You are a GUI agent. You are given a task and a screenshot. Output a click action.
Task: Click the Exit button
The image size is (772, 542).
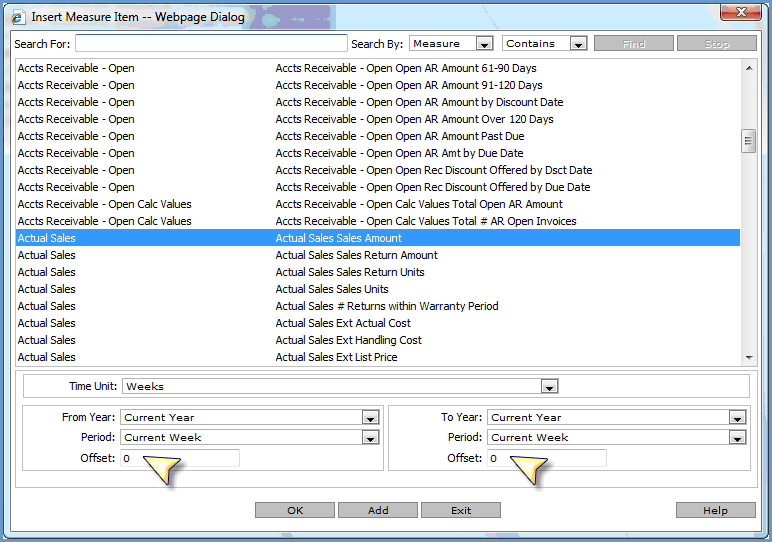[x=460, y=510]
